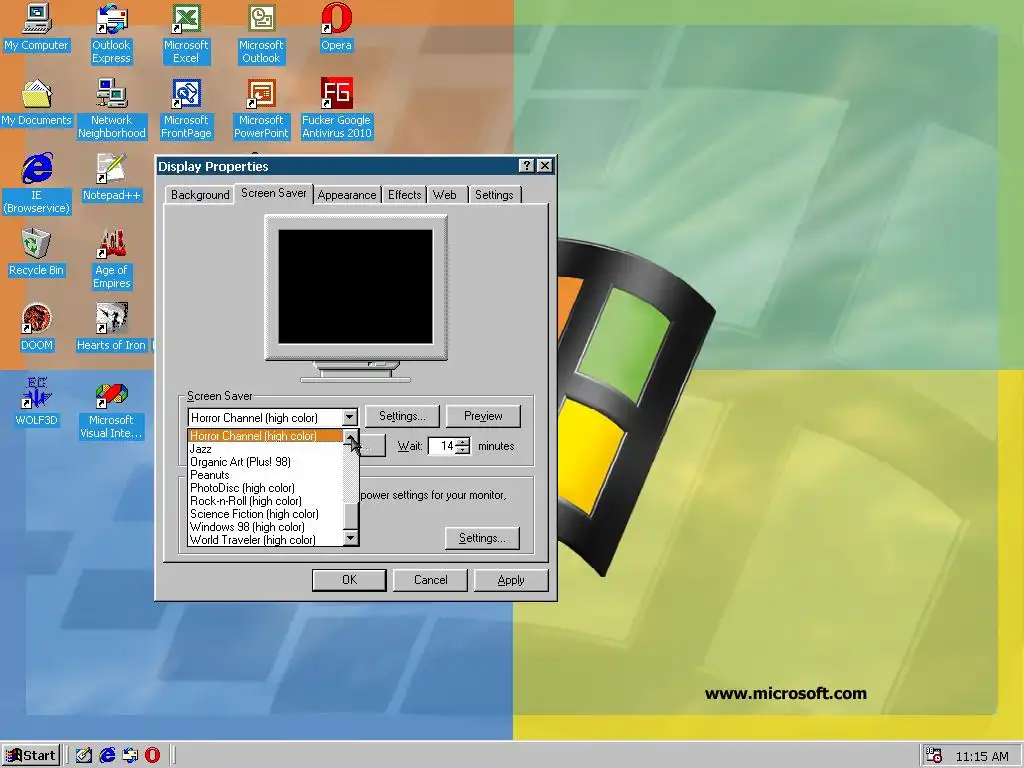
Task: Choose Organic Art (Plus! 98) screen saver
Action: pos(265,462)
